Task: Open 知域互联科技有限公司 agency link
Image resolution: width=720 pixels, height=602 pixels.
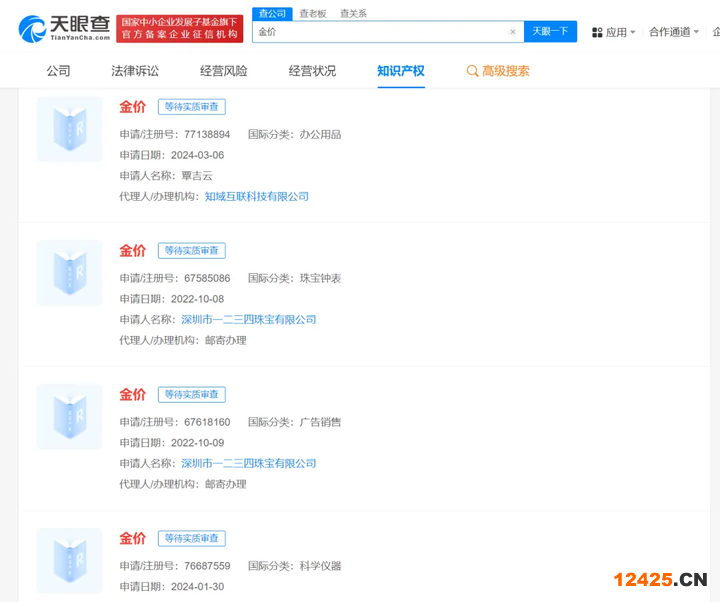Action: click(257, 197)
